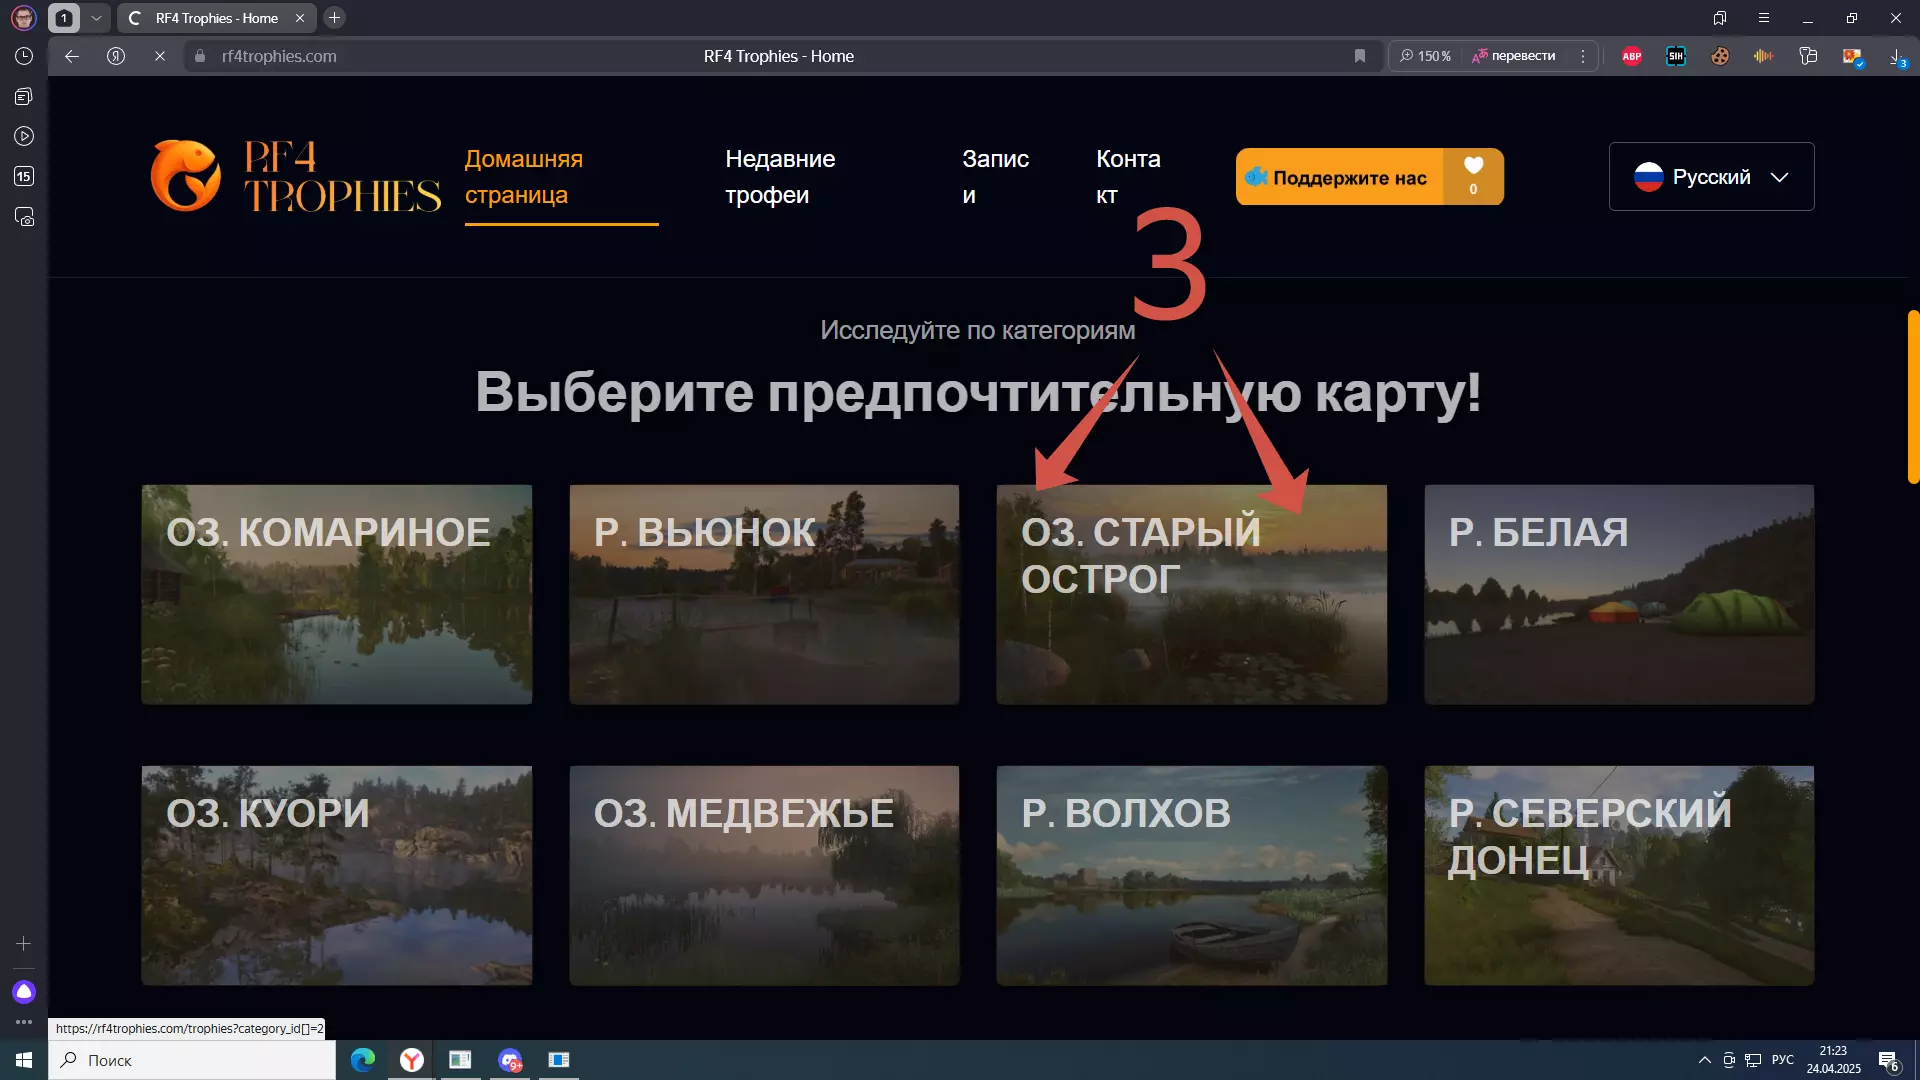
Task: Select the Домашняя страница menu item
Action: pos(524,177)
